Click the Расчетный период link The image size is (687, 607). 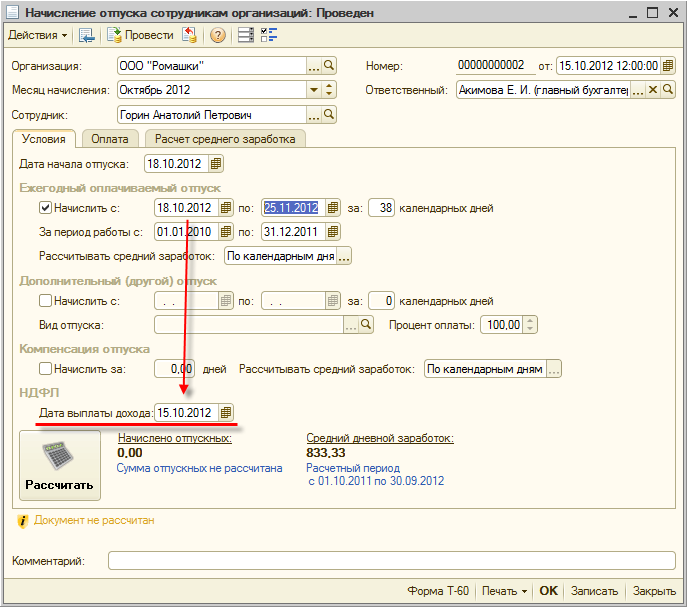point(352,468)
